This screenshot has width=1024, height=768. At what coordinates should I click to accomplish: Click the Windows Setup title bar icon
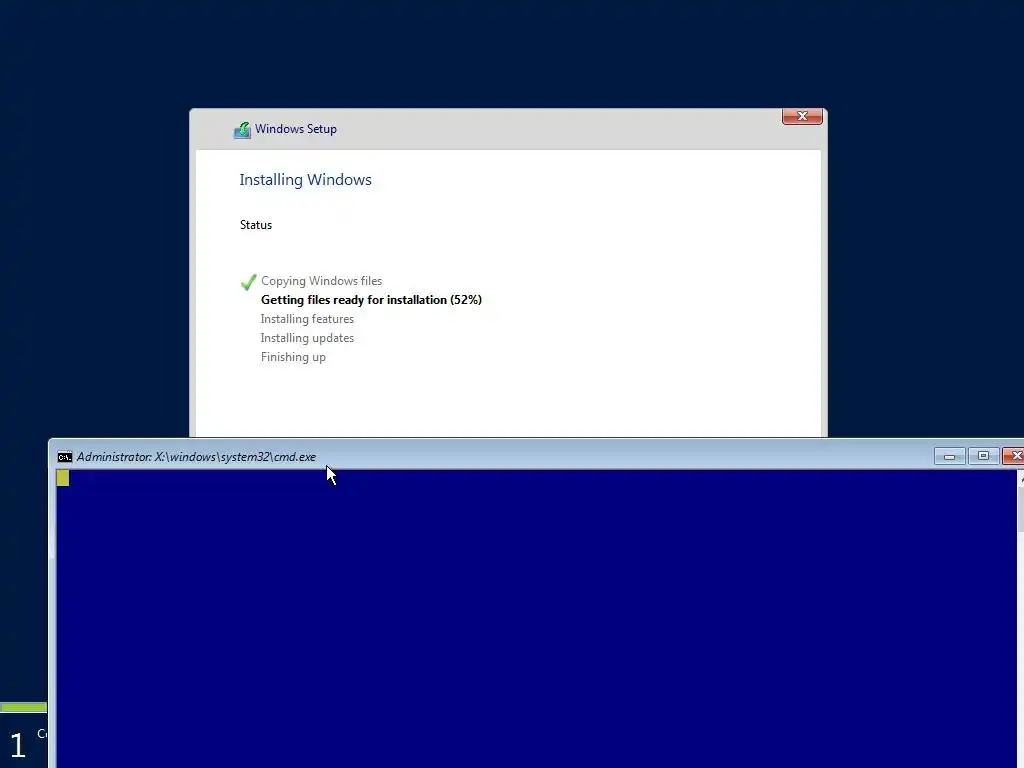pos(242,129)
